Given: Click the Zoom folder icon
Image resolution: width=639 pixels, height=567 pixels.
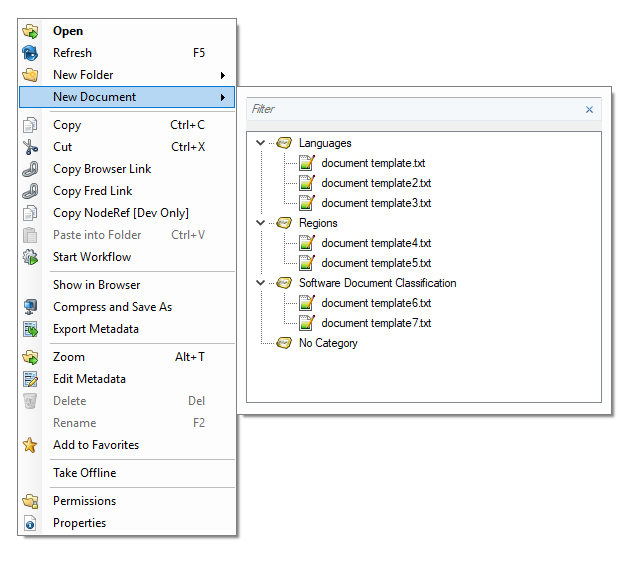Looking at the screenshot, I should coord(30,357).
